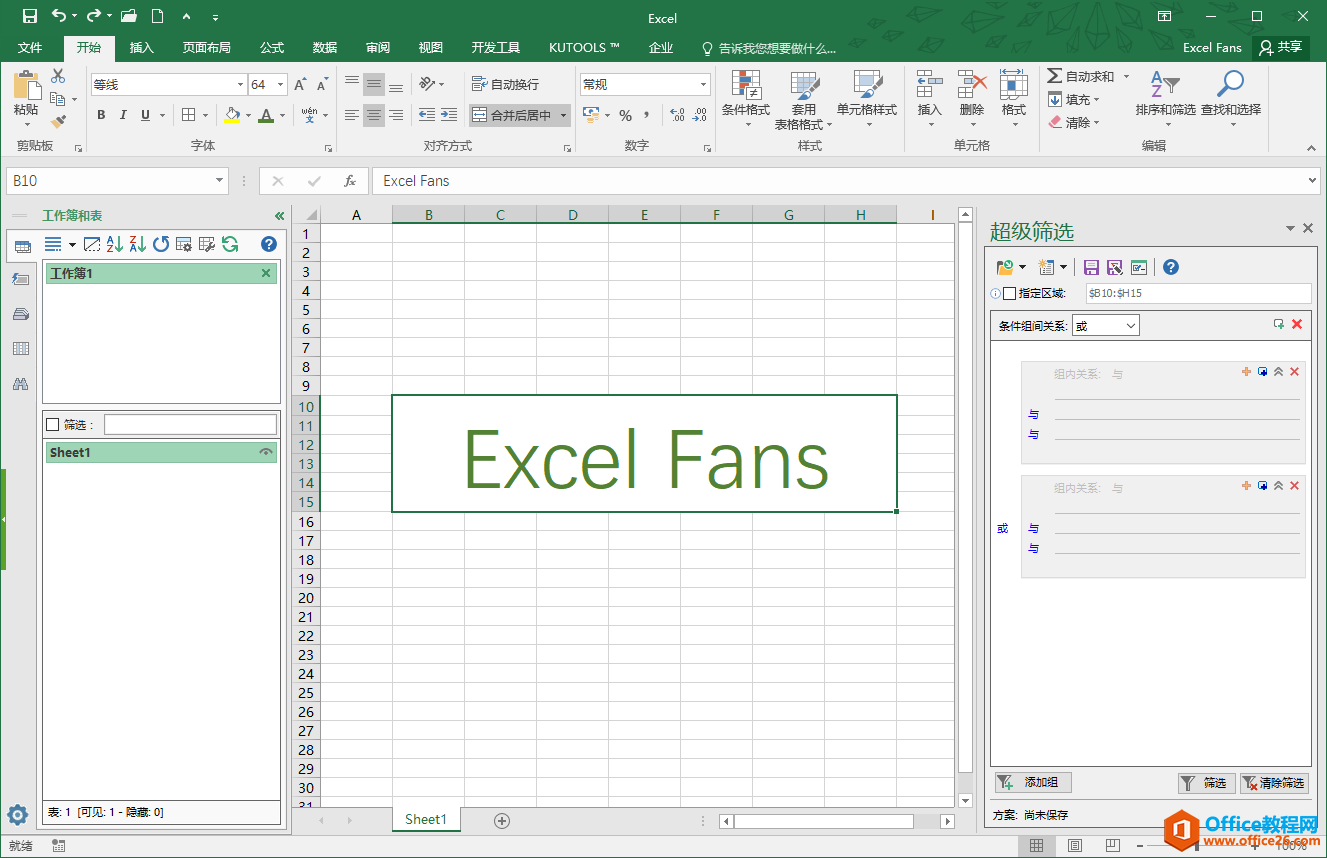Tick the 指定区域 checkbox in Super Filter
Image resolution: width=1327 pixels, height=858 pixels.
[1009, 293]
